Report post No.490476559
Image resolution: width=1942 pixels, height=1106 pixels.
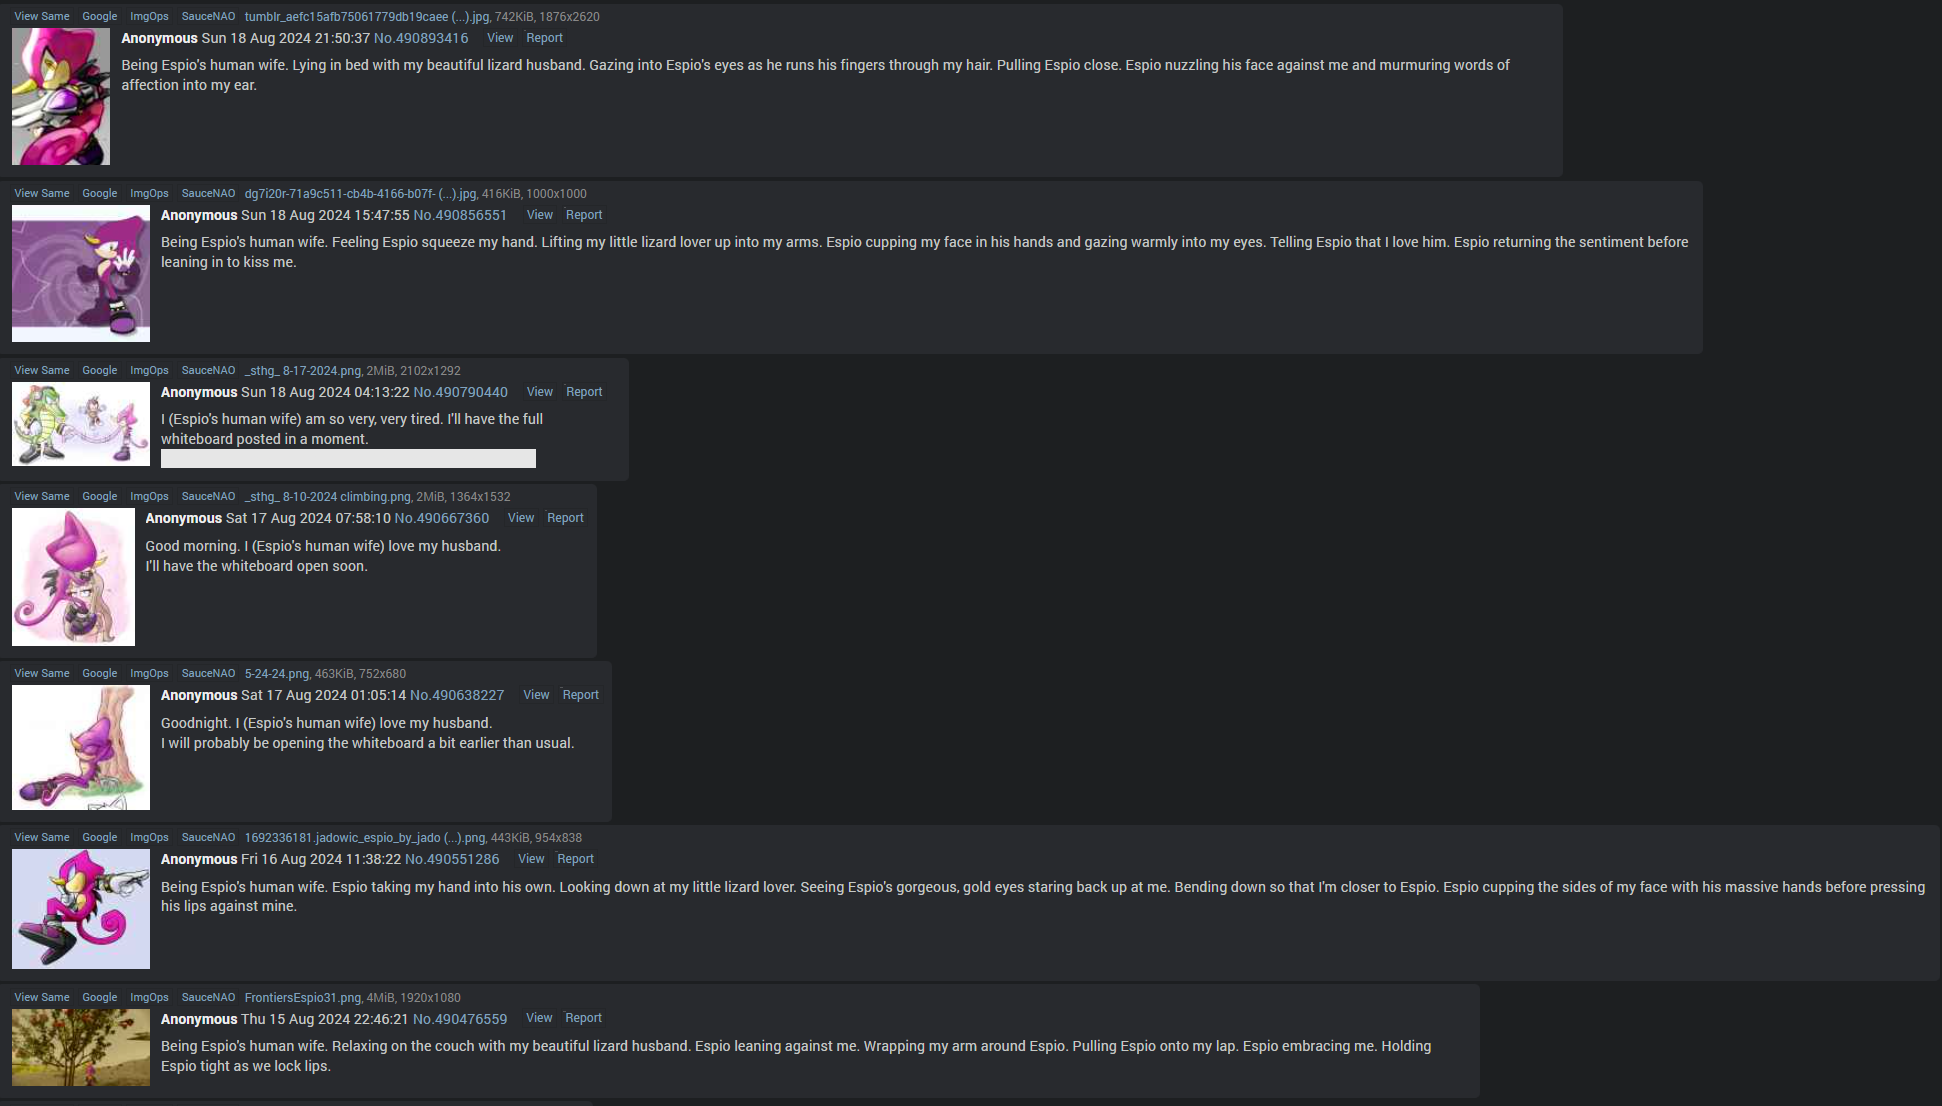coord(583,1018)
